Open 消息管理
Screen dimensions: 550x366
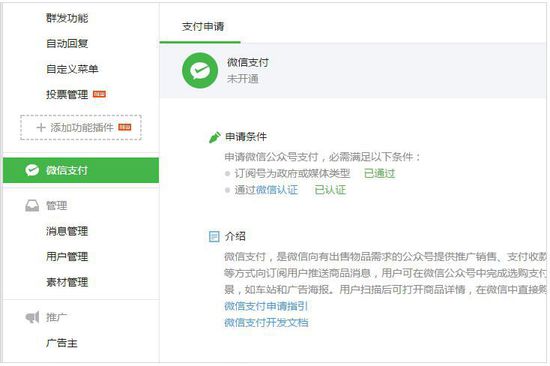67,231
